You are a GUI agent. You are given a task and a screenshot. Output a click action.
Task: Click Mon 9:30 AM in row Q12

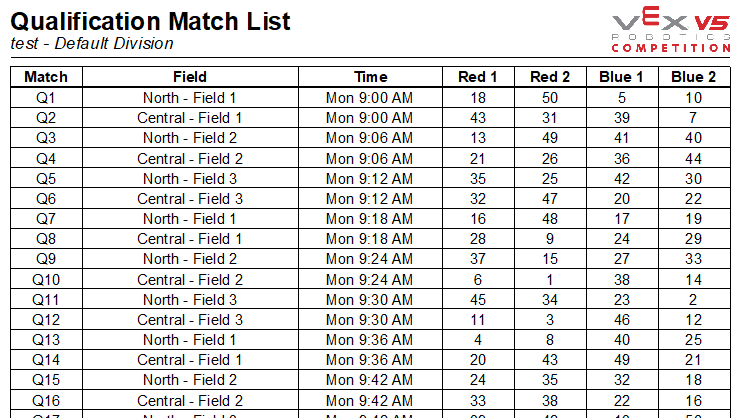coord(370,320)
